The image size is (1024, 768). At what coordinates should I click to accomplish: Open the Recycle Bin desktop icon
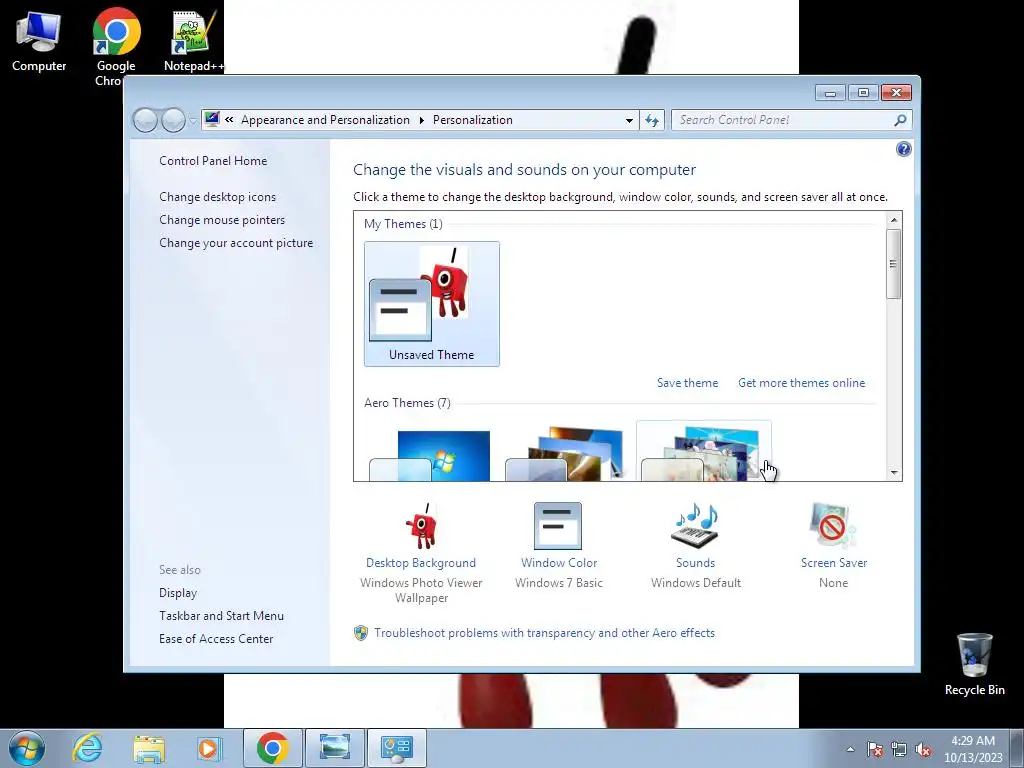(974, 665)
